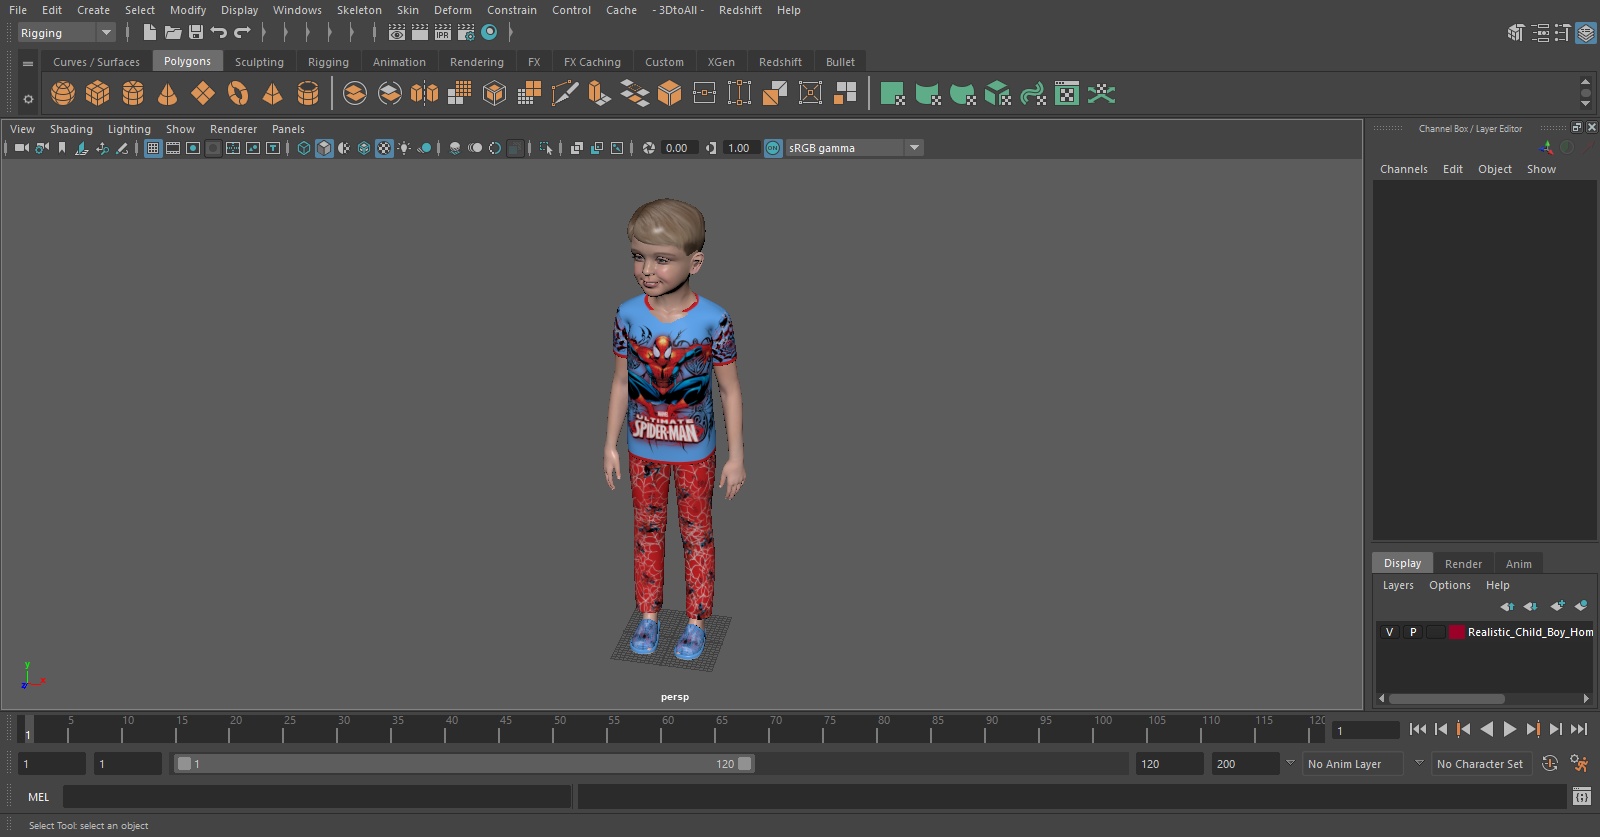This screenshot has height=837, width=1600.
Task: Click the Realistic_Child_Boy layer color swatch
Action: (1457, 632)
